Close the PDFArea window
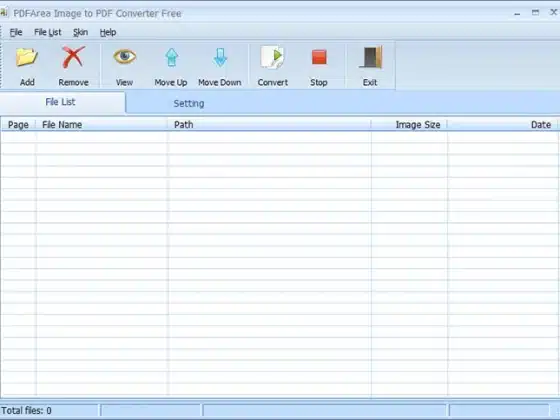The height and width of the screenshot is (420, 560). 554,12
